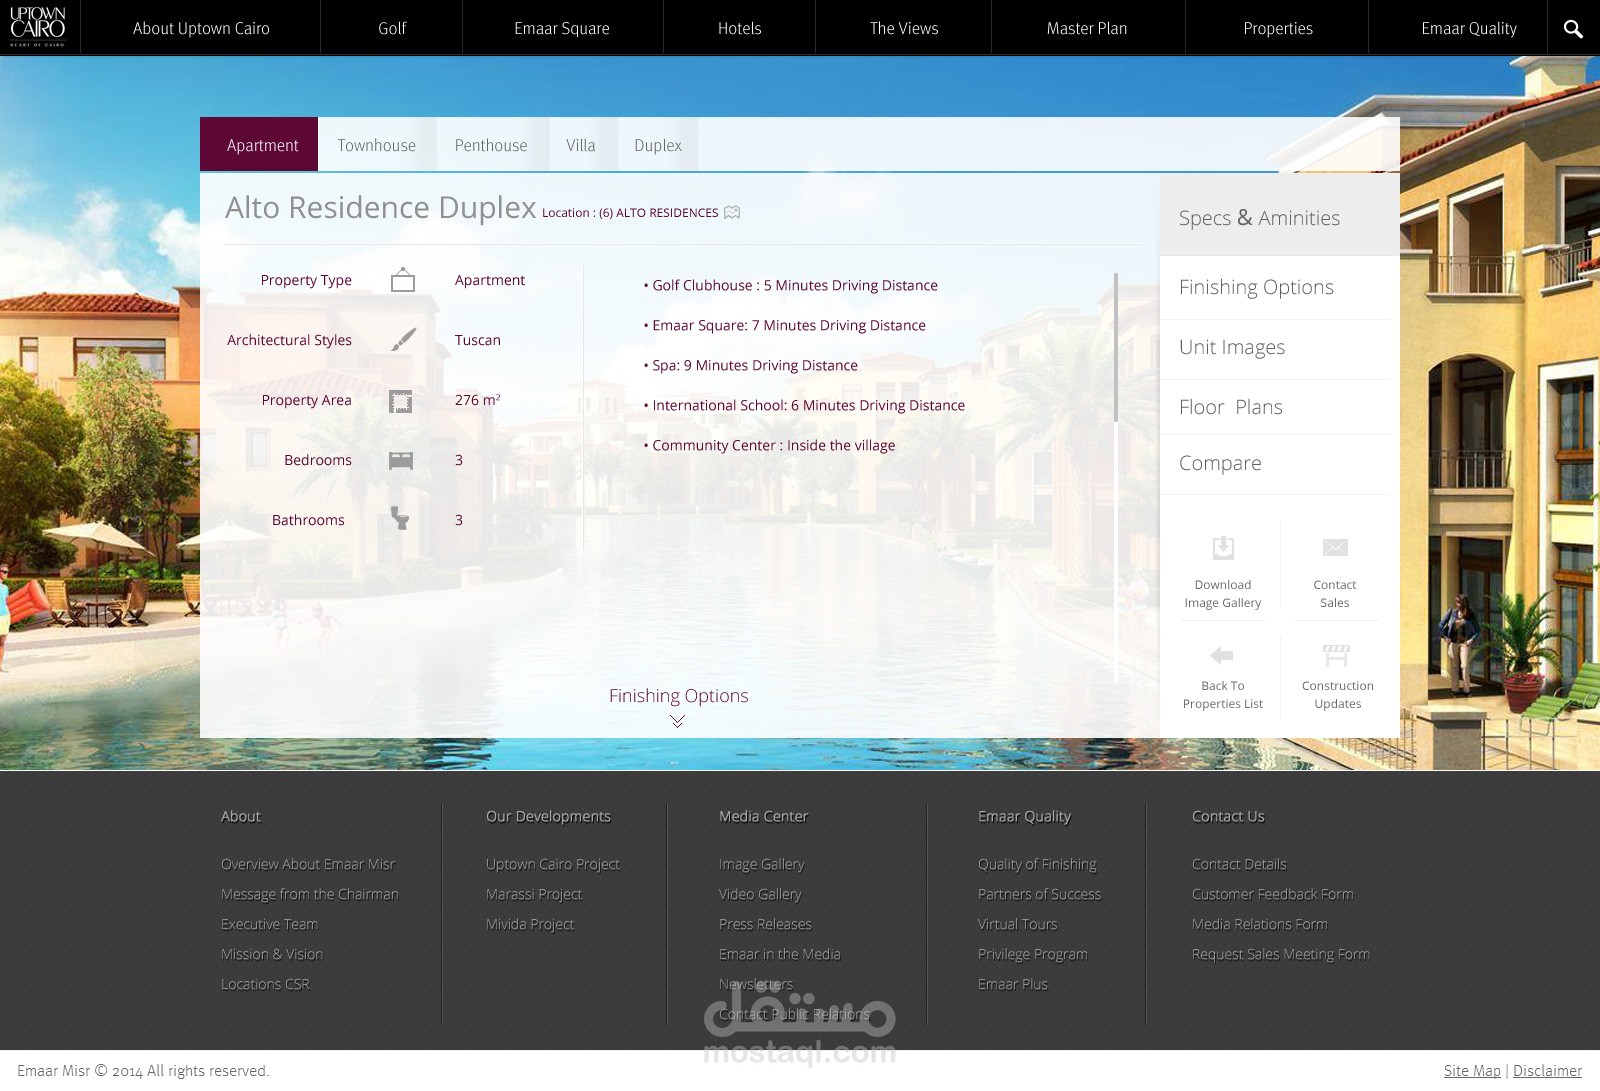This screenshot has width=1600, height=1091.
Task: Open Press Releases footer link
Action: pos(766,924)
